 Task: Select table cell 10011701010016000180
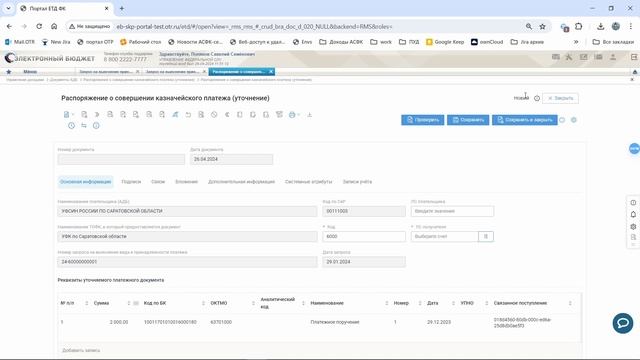point(170,322)
